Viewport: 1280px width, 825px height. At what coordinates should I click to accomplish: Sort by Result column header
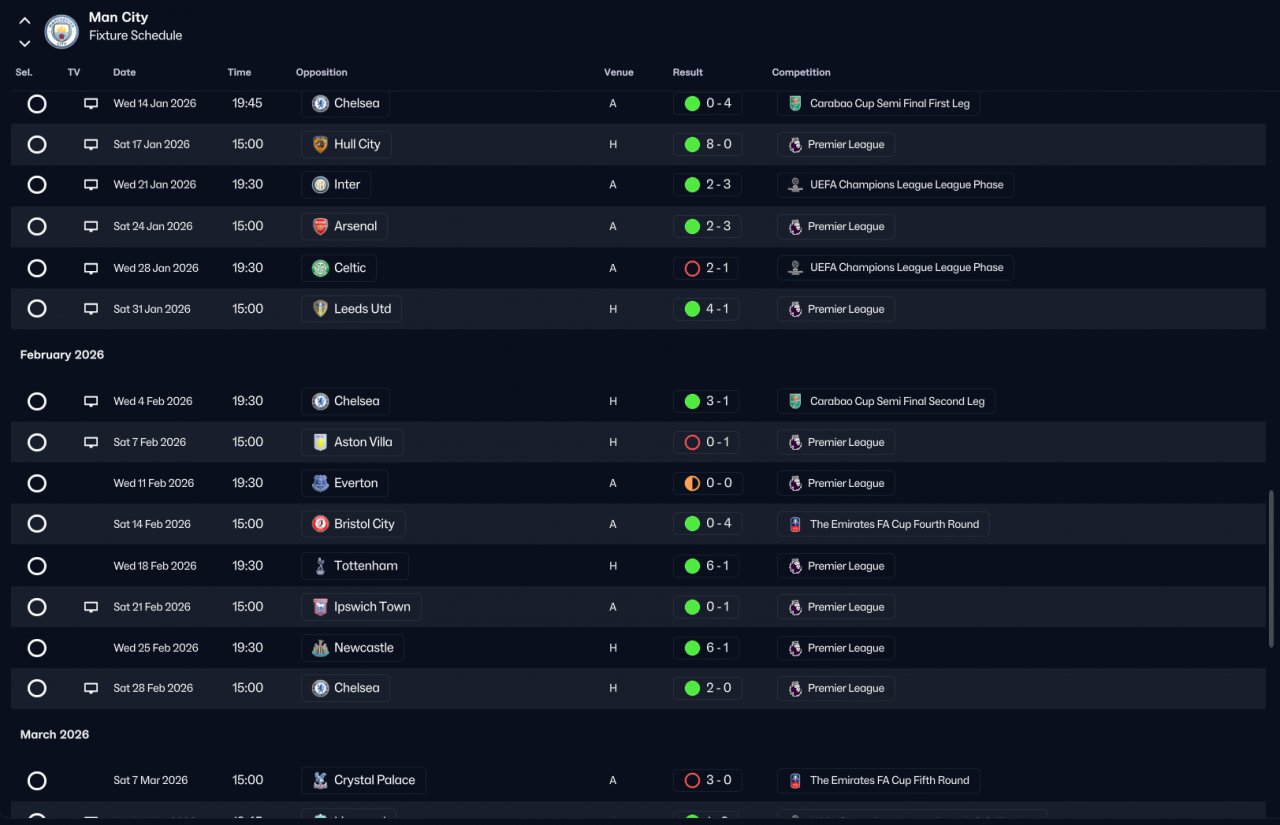pyautogui.click(x=688, y=72)
